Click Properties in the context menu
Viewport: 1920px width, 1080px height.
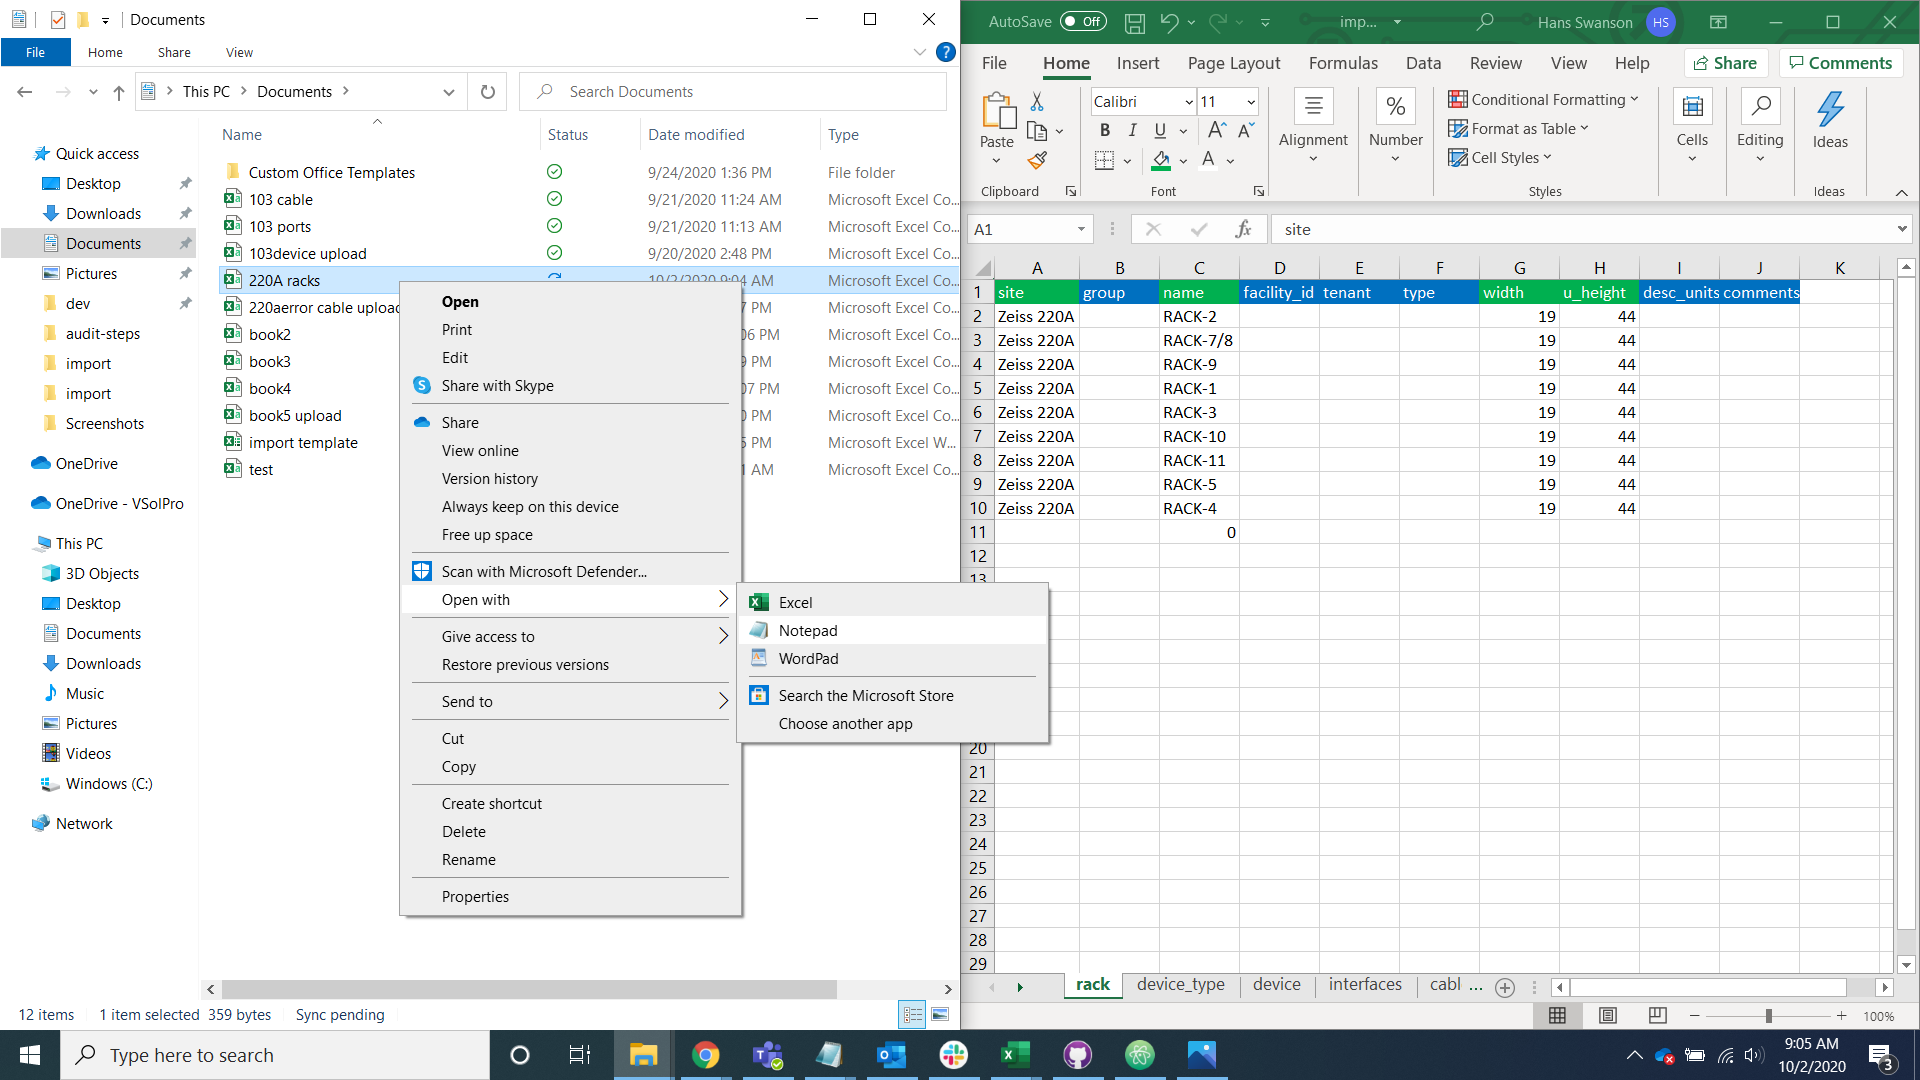tap(570, 897)
